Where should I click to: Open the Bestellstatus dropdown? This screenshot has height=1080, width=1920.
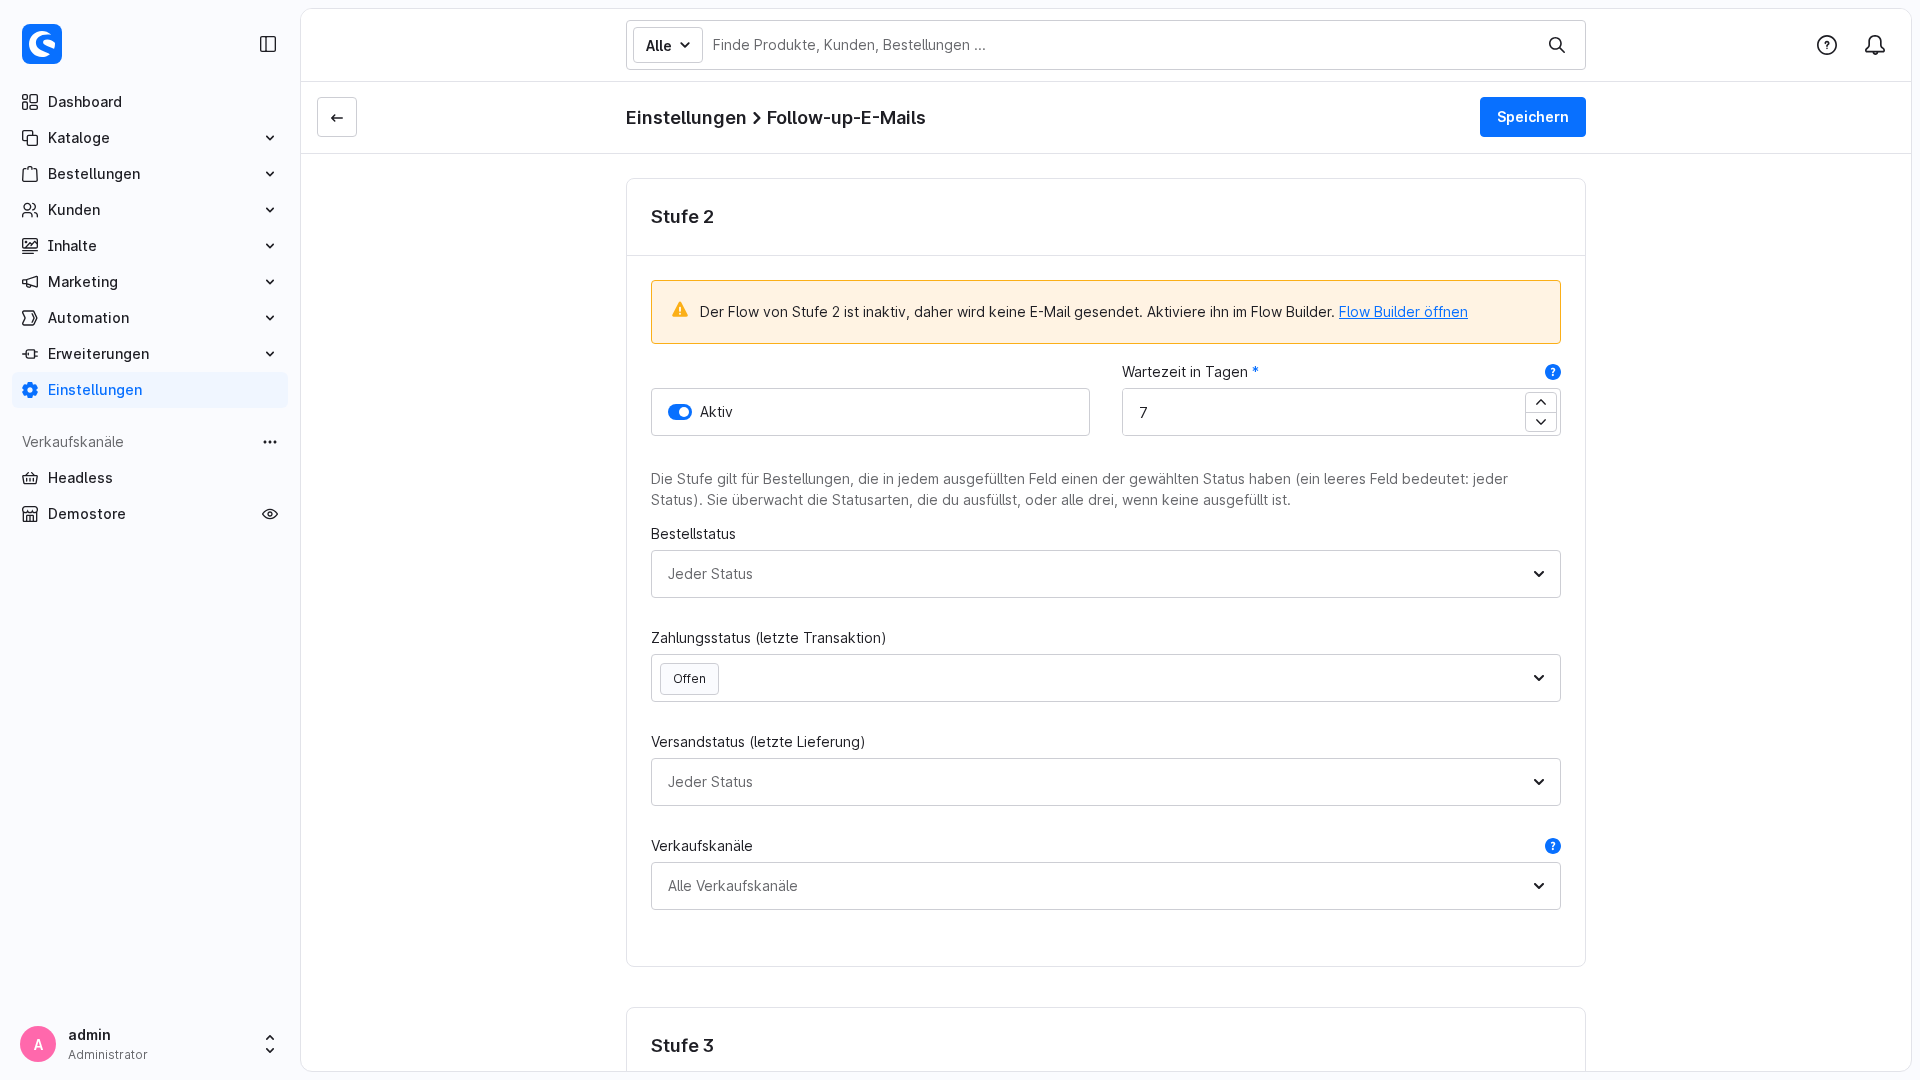pyautogui.click(x=1105, y=574)
